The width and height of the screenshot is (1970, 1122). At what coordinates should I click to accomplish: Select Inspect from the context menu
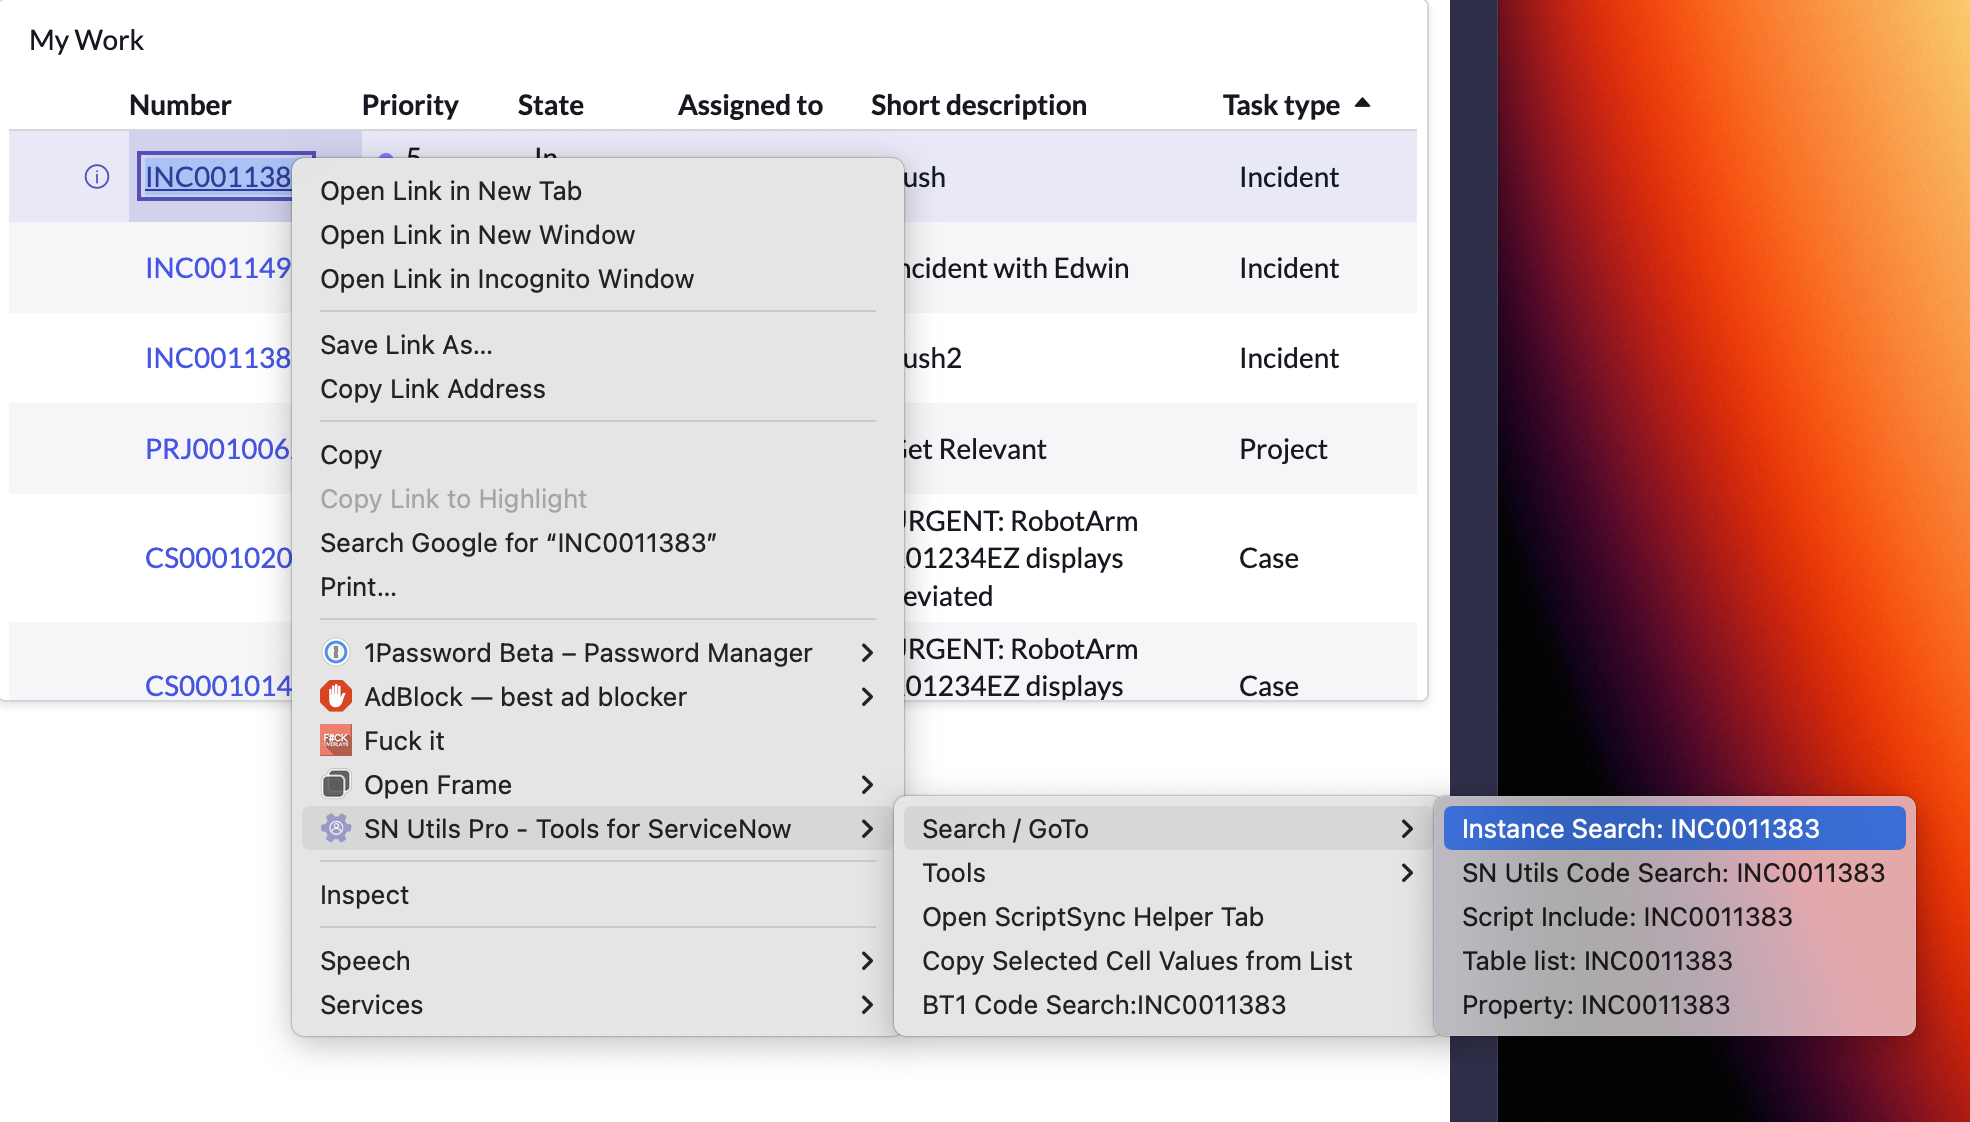(x=364, y=894)
